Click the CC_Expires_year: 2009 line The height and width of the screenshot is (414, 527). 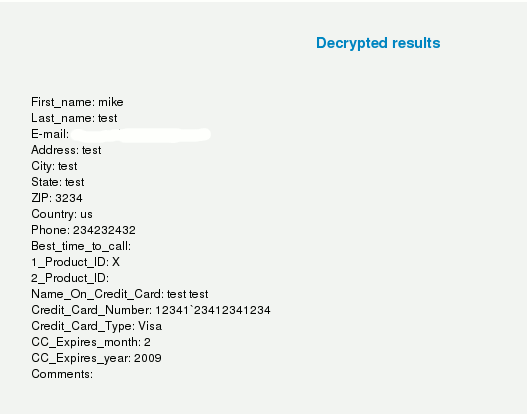(x=96, y=358)
